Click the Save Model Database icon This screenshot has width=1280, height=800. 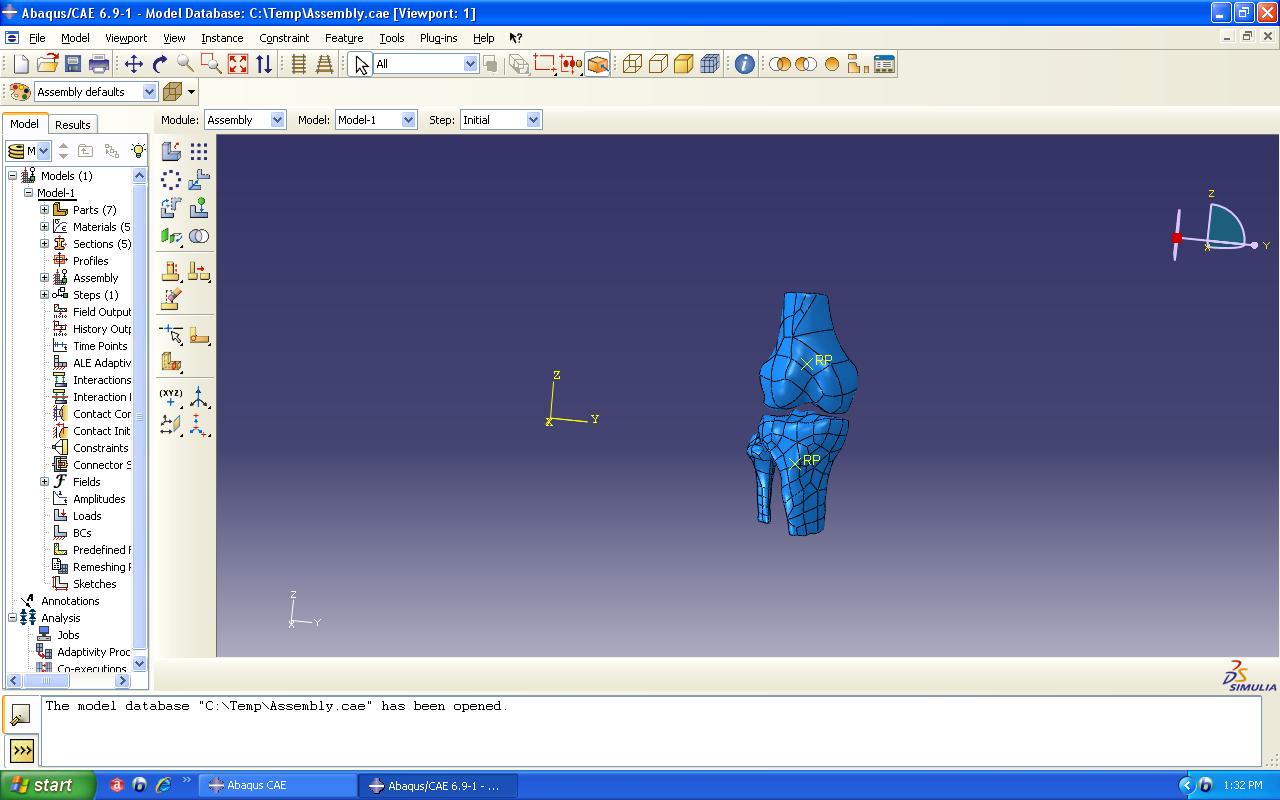[73, 64]
